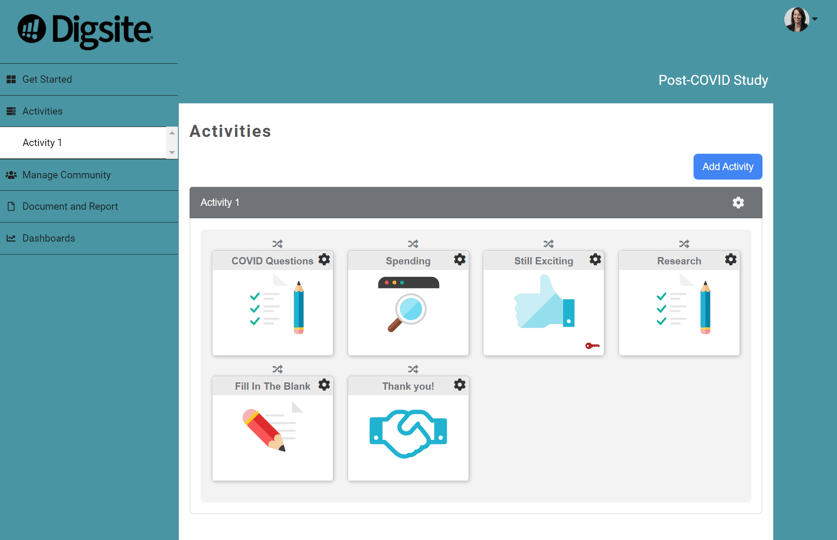Select Activity 1 in the sidebar submenu

[84, 143]
